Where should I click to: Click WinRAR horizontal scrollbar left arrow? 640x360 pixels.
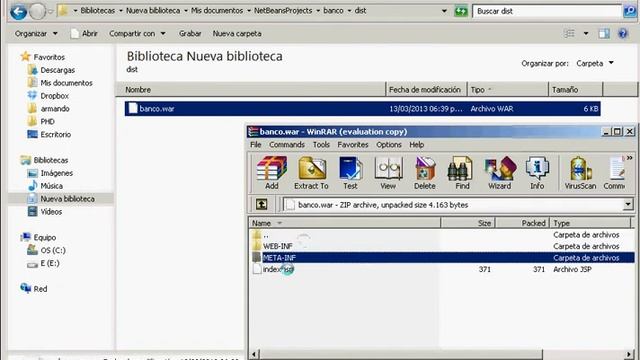coord(255,354)
